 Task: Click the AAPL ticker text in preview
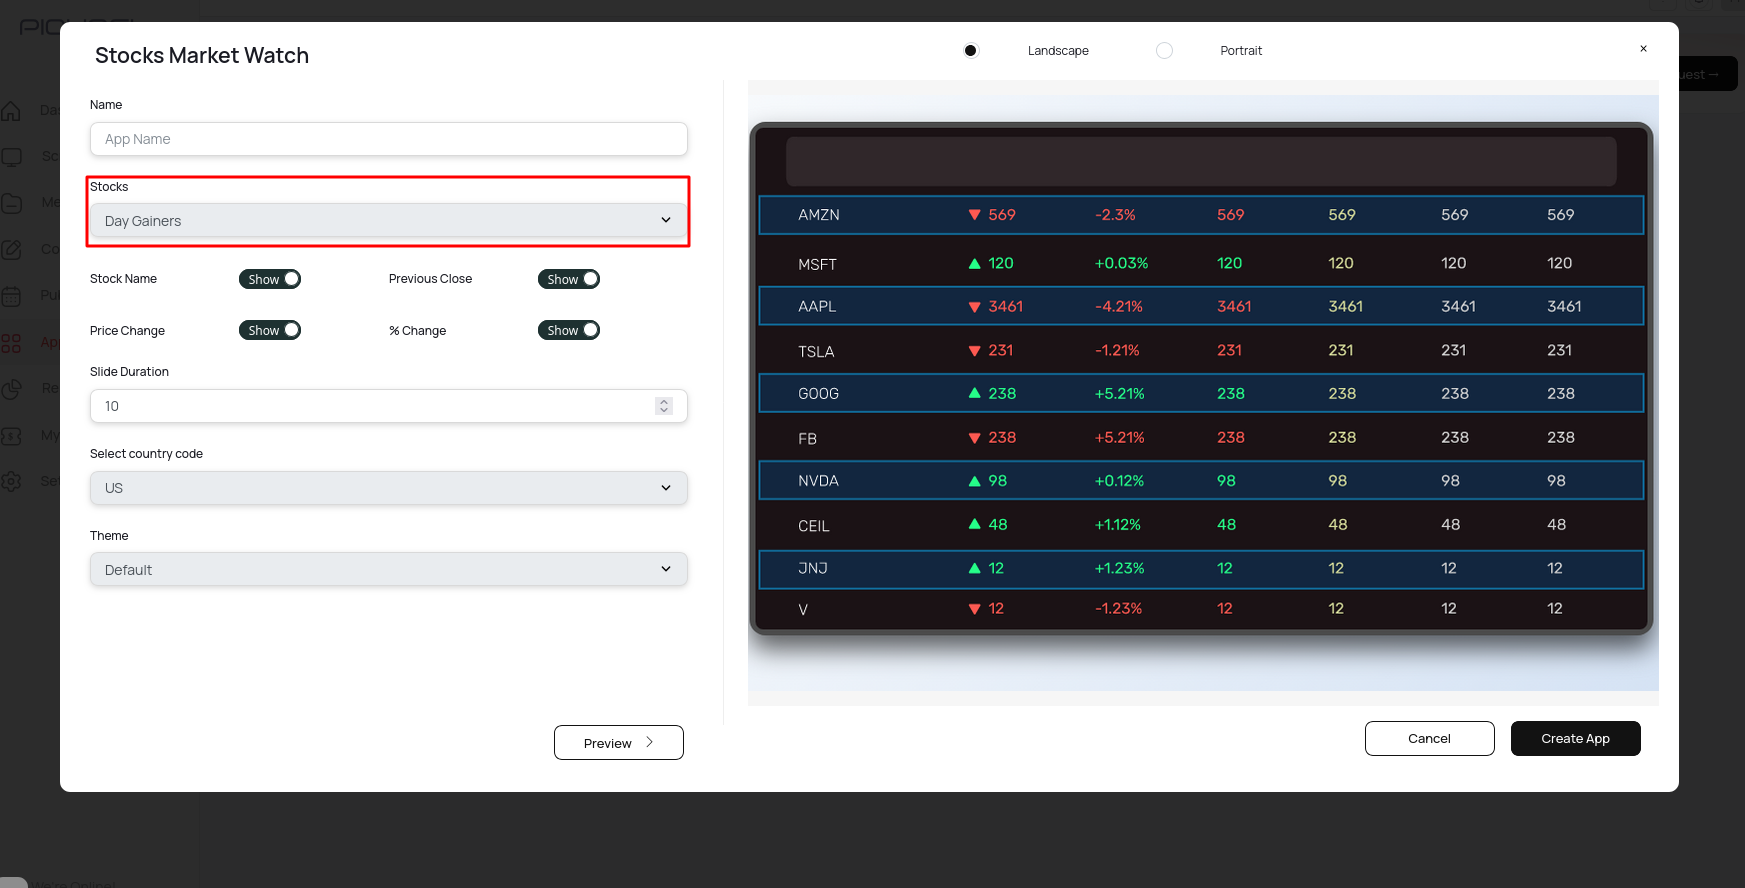[x=817, y=306]
